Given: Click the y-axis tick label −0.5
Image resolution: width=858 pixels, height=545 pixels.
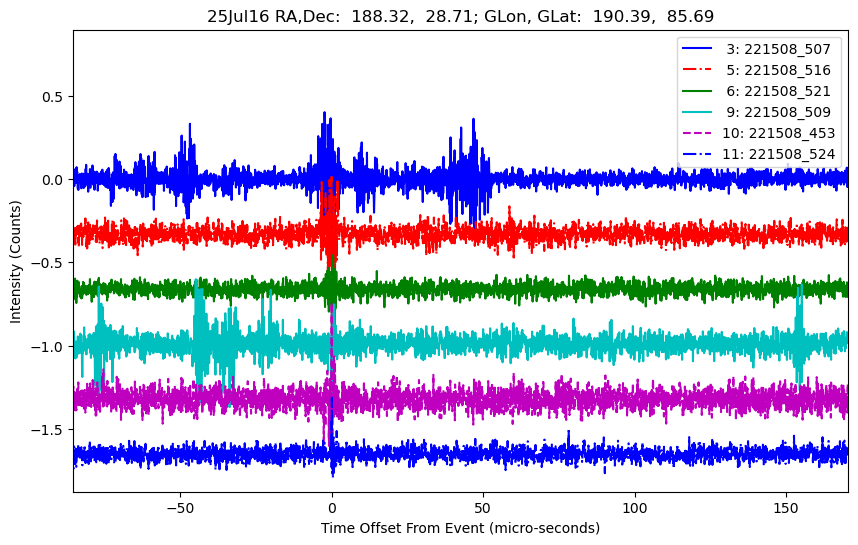Looking at the screenshot, I should coord(48,263).
